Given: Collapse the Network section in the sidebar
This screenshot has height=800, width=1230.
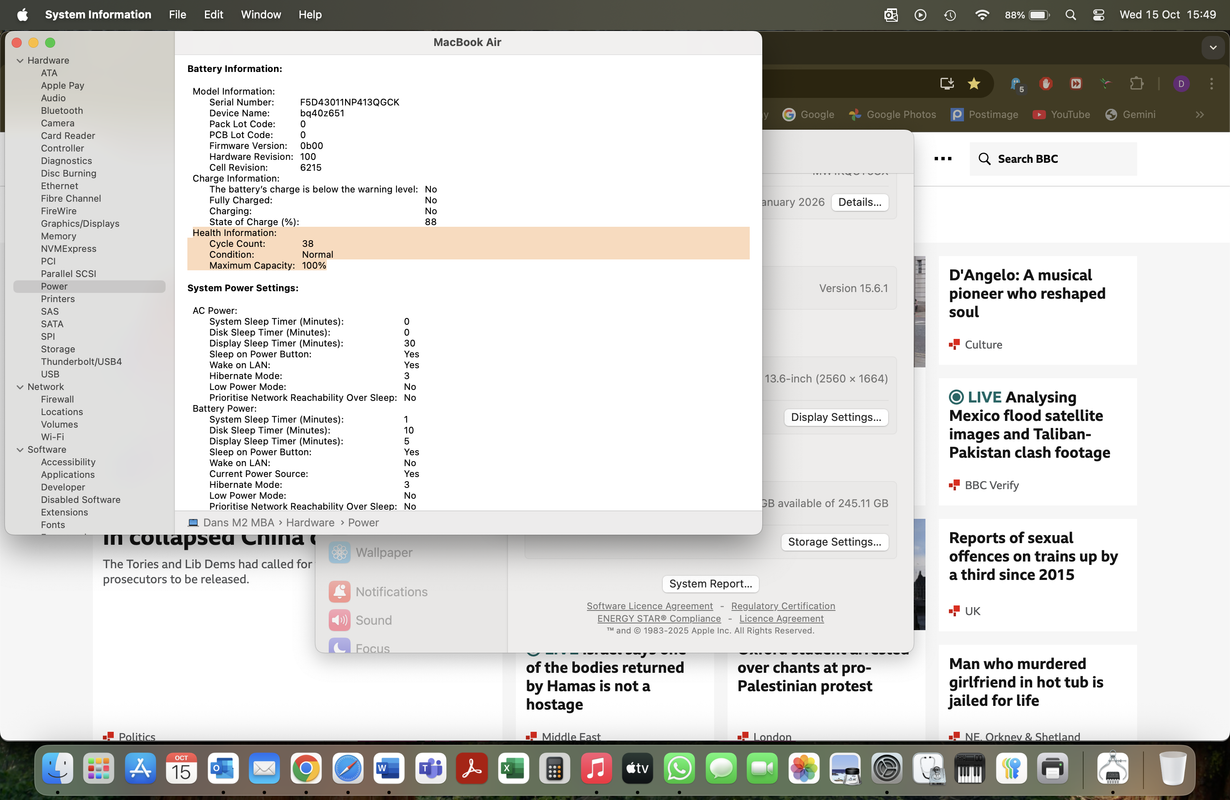Looking at the screenshot, I should (x=19, y=387).
